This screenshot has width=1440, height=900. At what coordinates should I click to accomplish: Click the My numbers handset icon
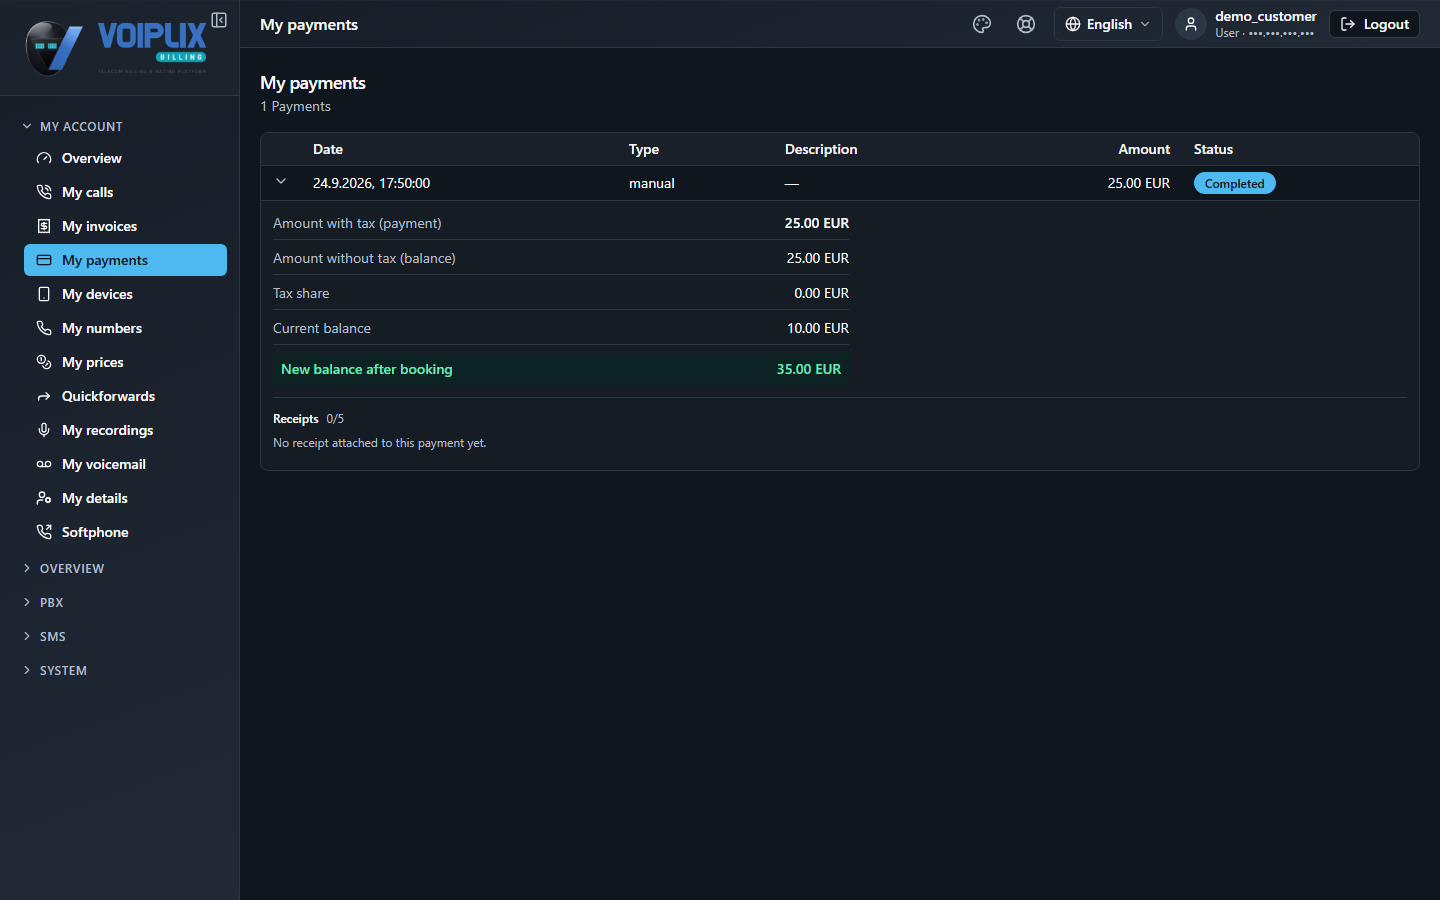pos(44,328)
